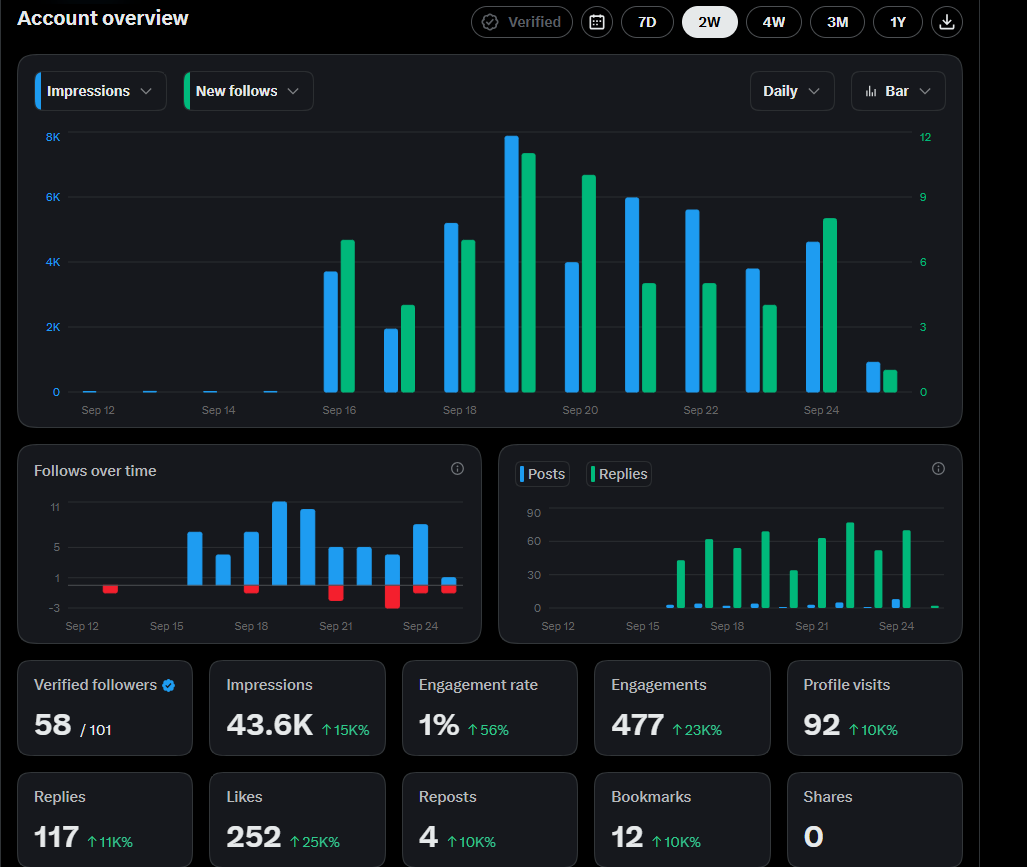Viewport: 1027px width, 867px height.
Task: Click the 8K impressions axis label
Action: tap(53, 137)
